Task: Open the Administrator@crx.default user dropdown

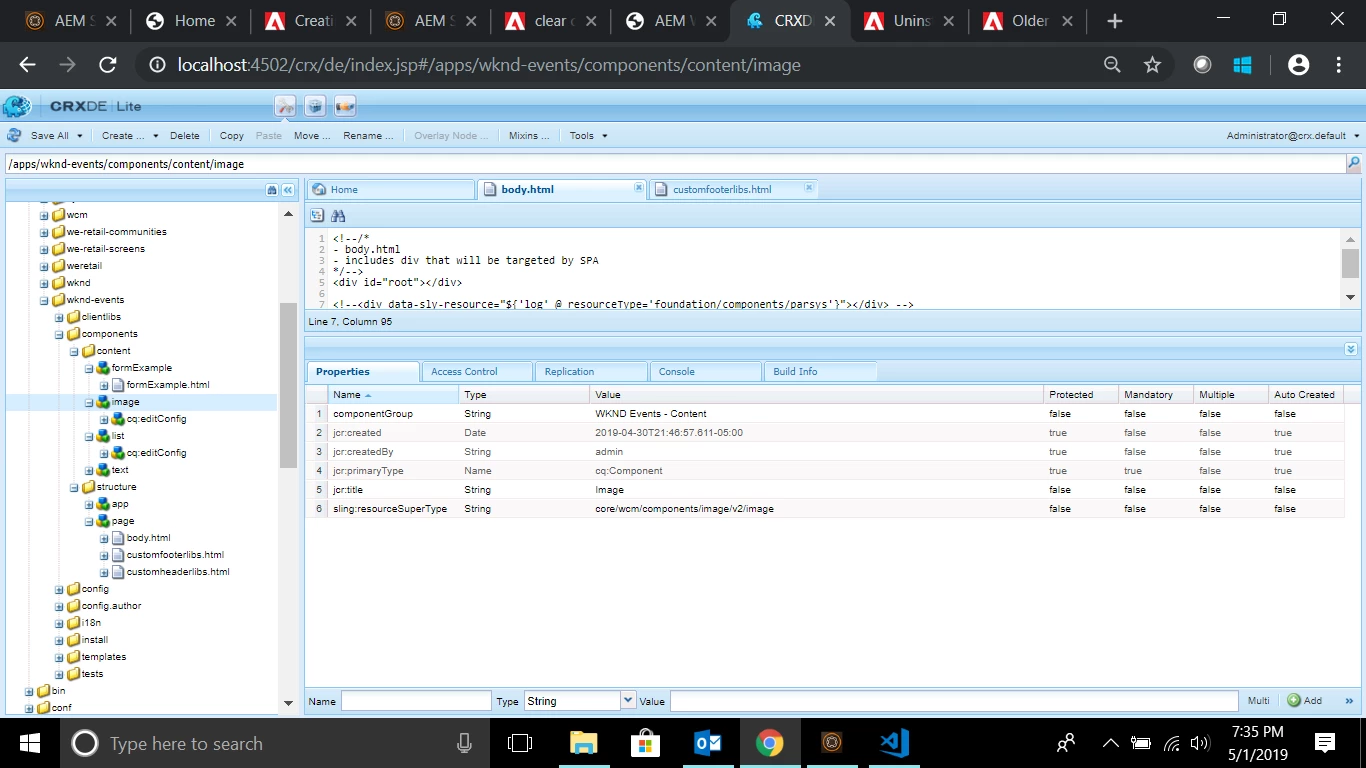Action: pos(1293,135)
